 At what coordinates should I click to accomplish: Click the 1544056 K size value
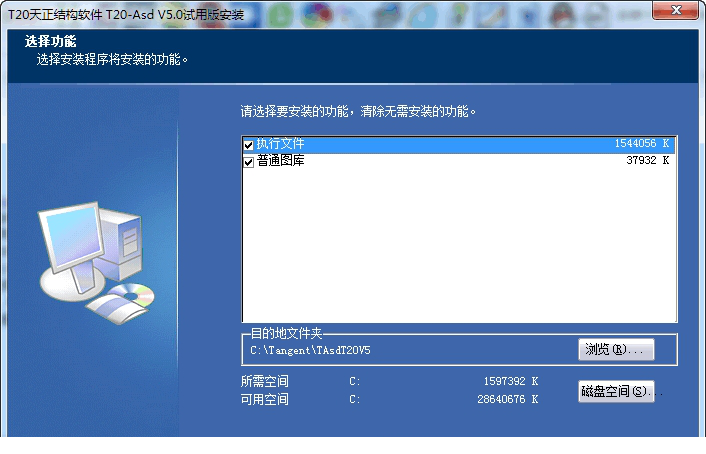[x=642, y=144]
